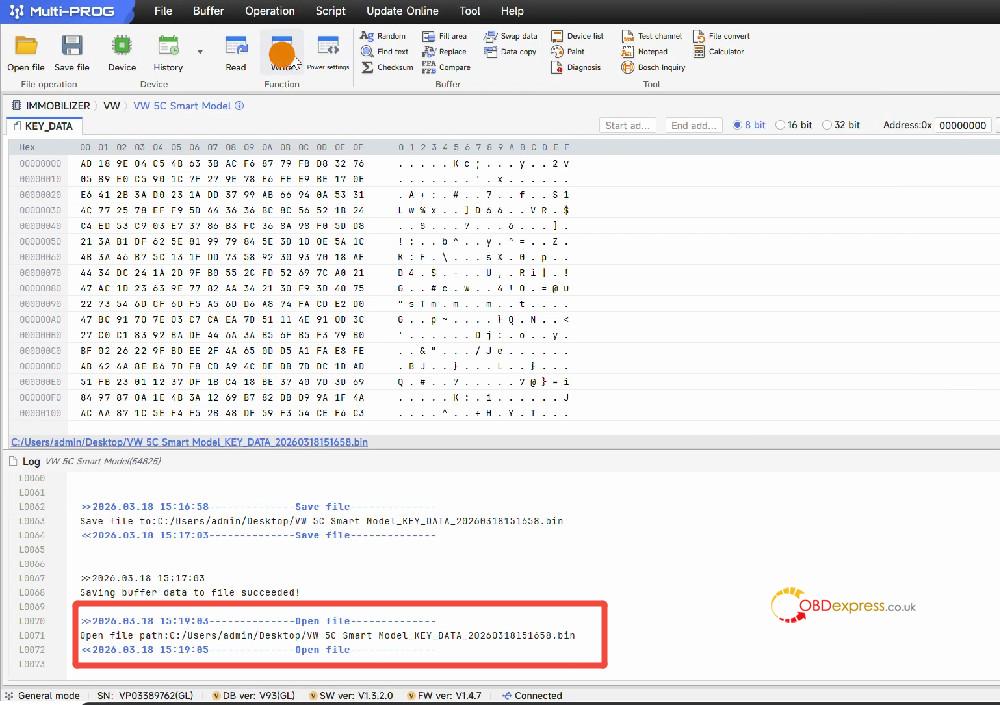Open the saved KEY_DATA bin file path link
This screenshot has height=705, width=1000.
[x=189, y=441]
